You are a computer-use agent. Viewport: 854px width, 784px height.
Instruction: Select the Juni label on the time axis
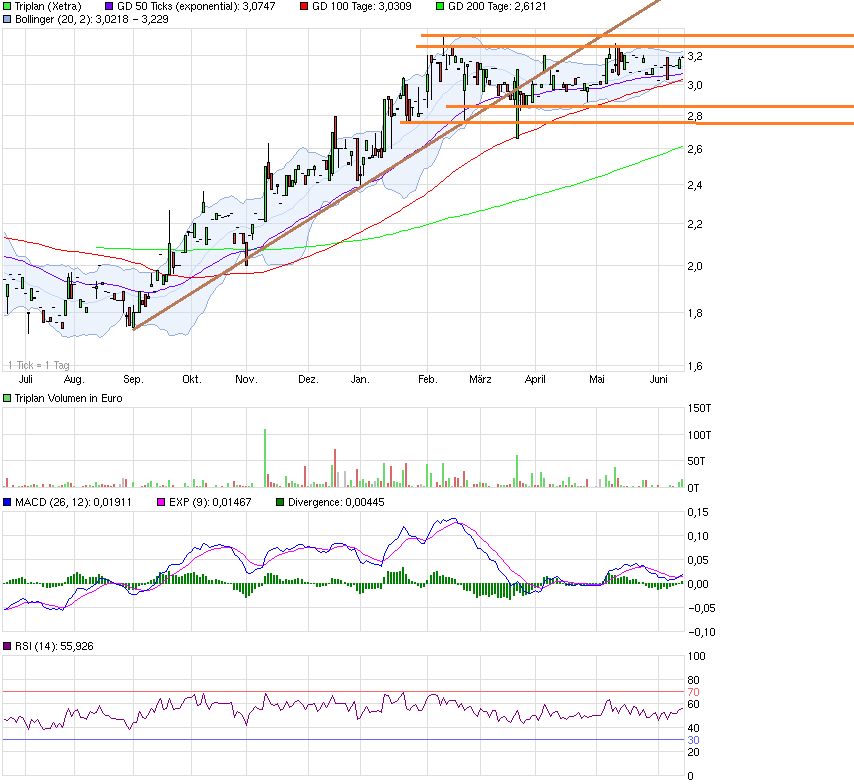click(x=659, y=380)
